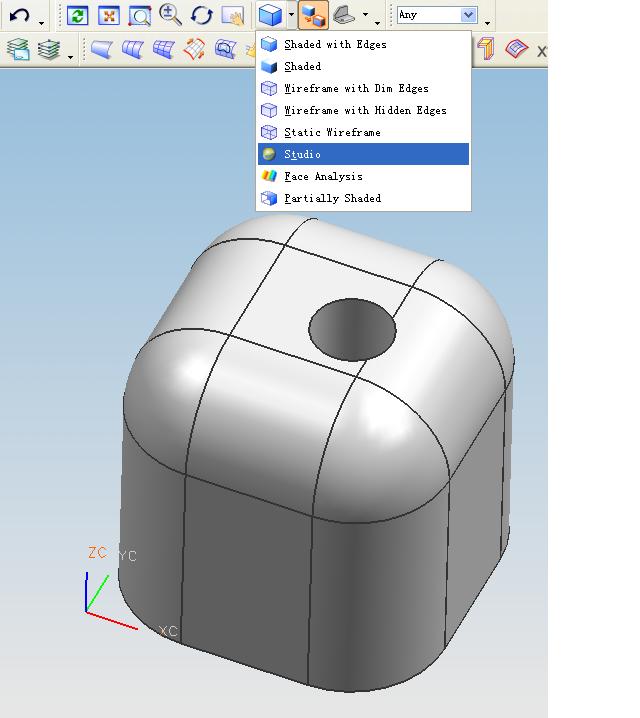Click the green Refresh view icon
Viewport: 640px width, 718px height.
point(78,16)
